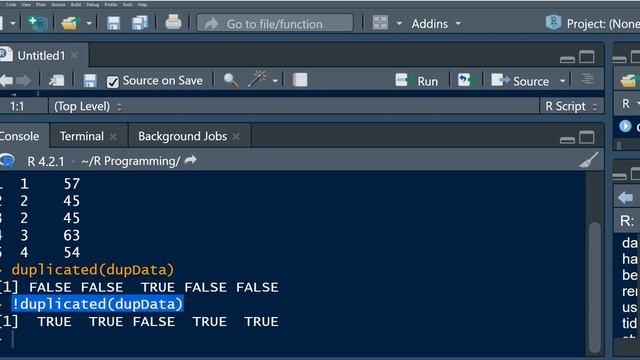The height and width of the screenshot is (360, 640).
Task: Open the Project (None) menu
Action: coord(593,24)
